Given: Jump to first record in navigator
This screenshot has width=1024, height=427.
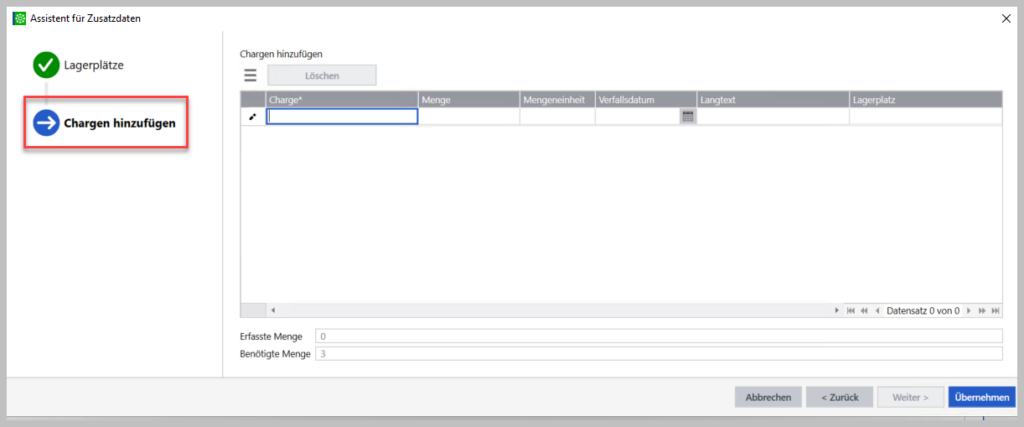Looking at the screenshot, I should (x=851, y=311).
